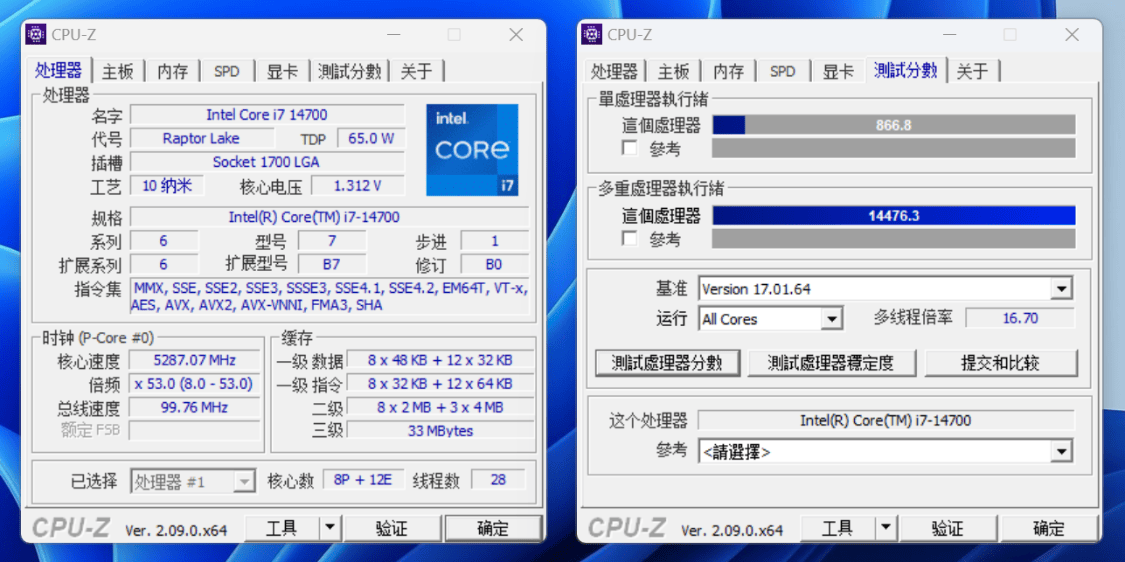The image size is (1125, 562).
Task: Expand 工具 arrow menu in the left window
Action: (x=329, y=529)
